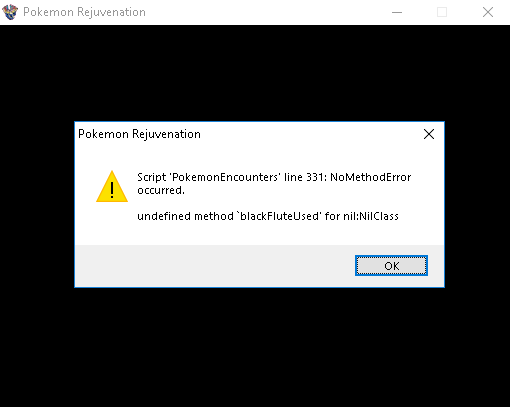Click the 'NoMethodError' text
The image size is (510, 407).
371,177
